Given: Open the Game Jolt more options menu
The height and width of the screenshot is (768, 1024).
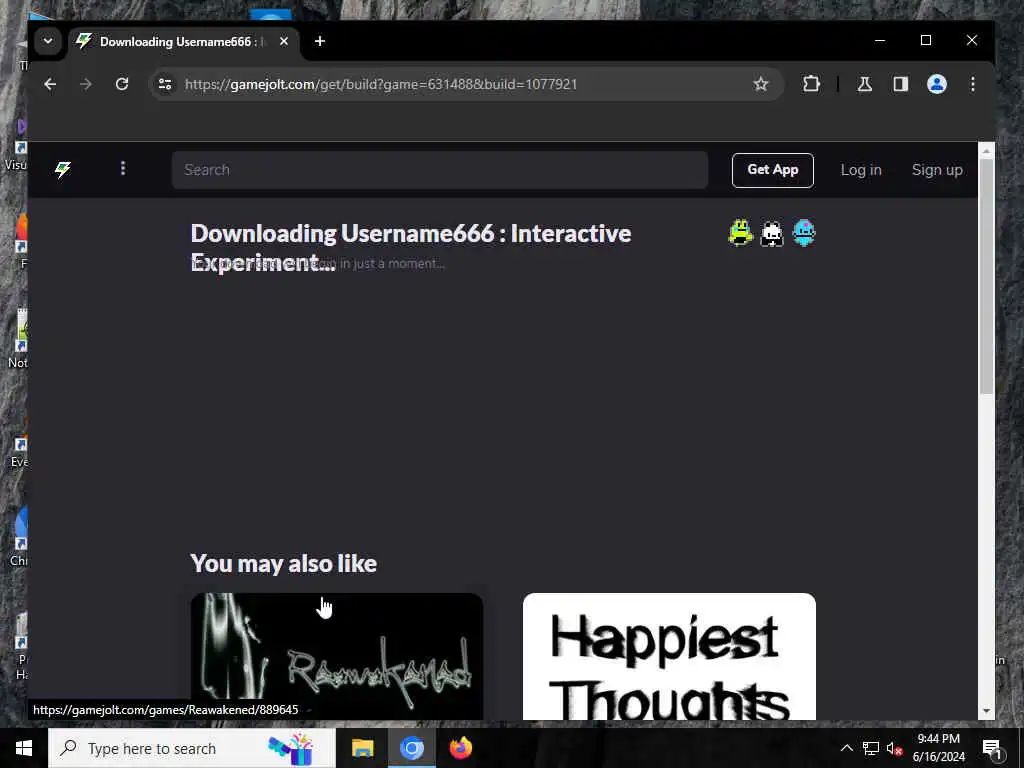Looking at the screenshot, I should [123, 168].
